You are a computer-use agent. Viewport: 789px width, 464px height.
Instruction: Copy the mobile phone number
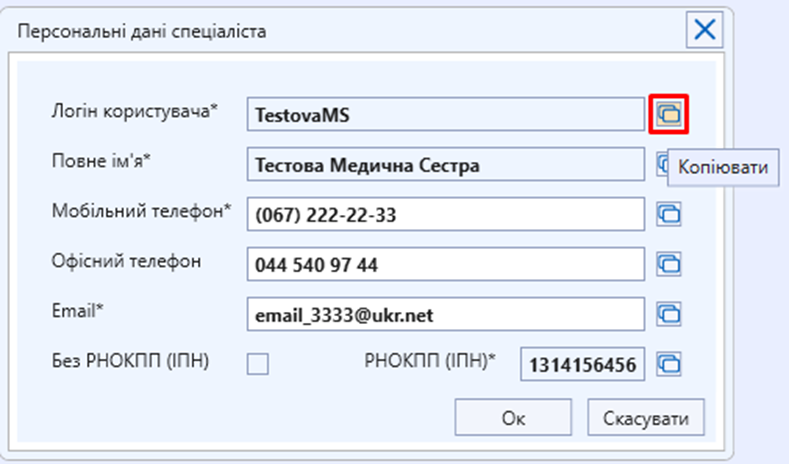(668, 213)
